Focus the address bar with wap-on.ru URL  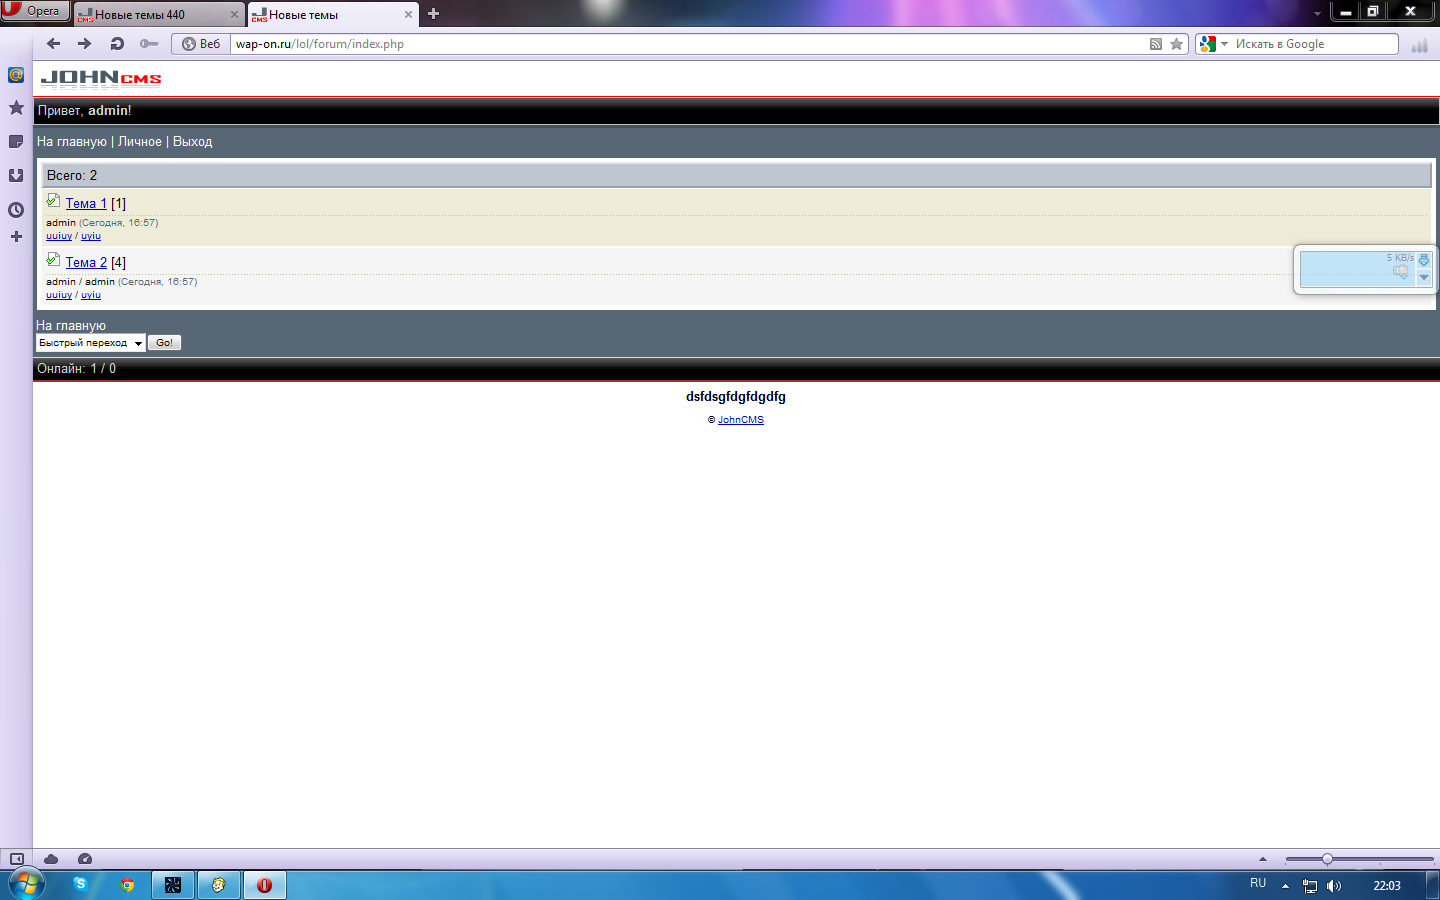690,44
